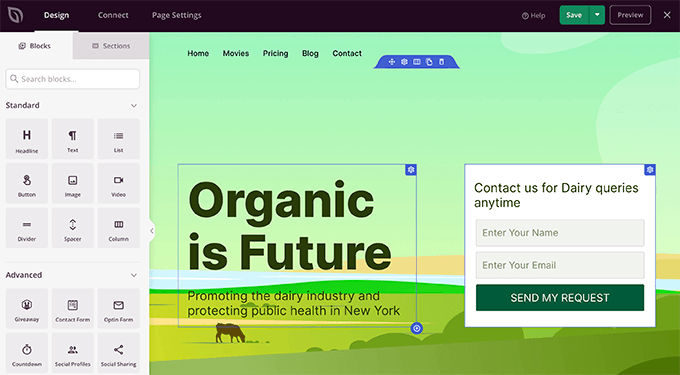Image resolution: width=680 pixels, height=375 pixels.
Task: Collapse the left sidebar panel handle
Action: point(152,231)
